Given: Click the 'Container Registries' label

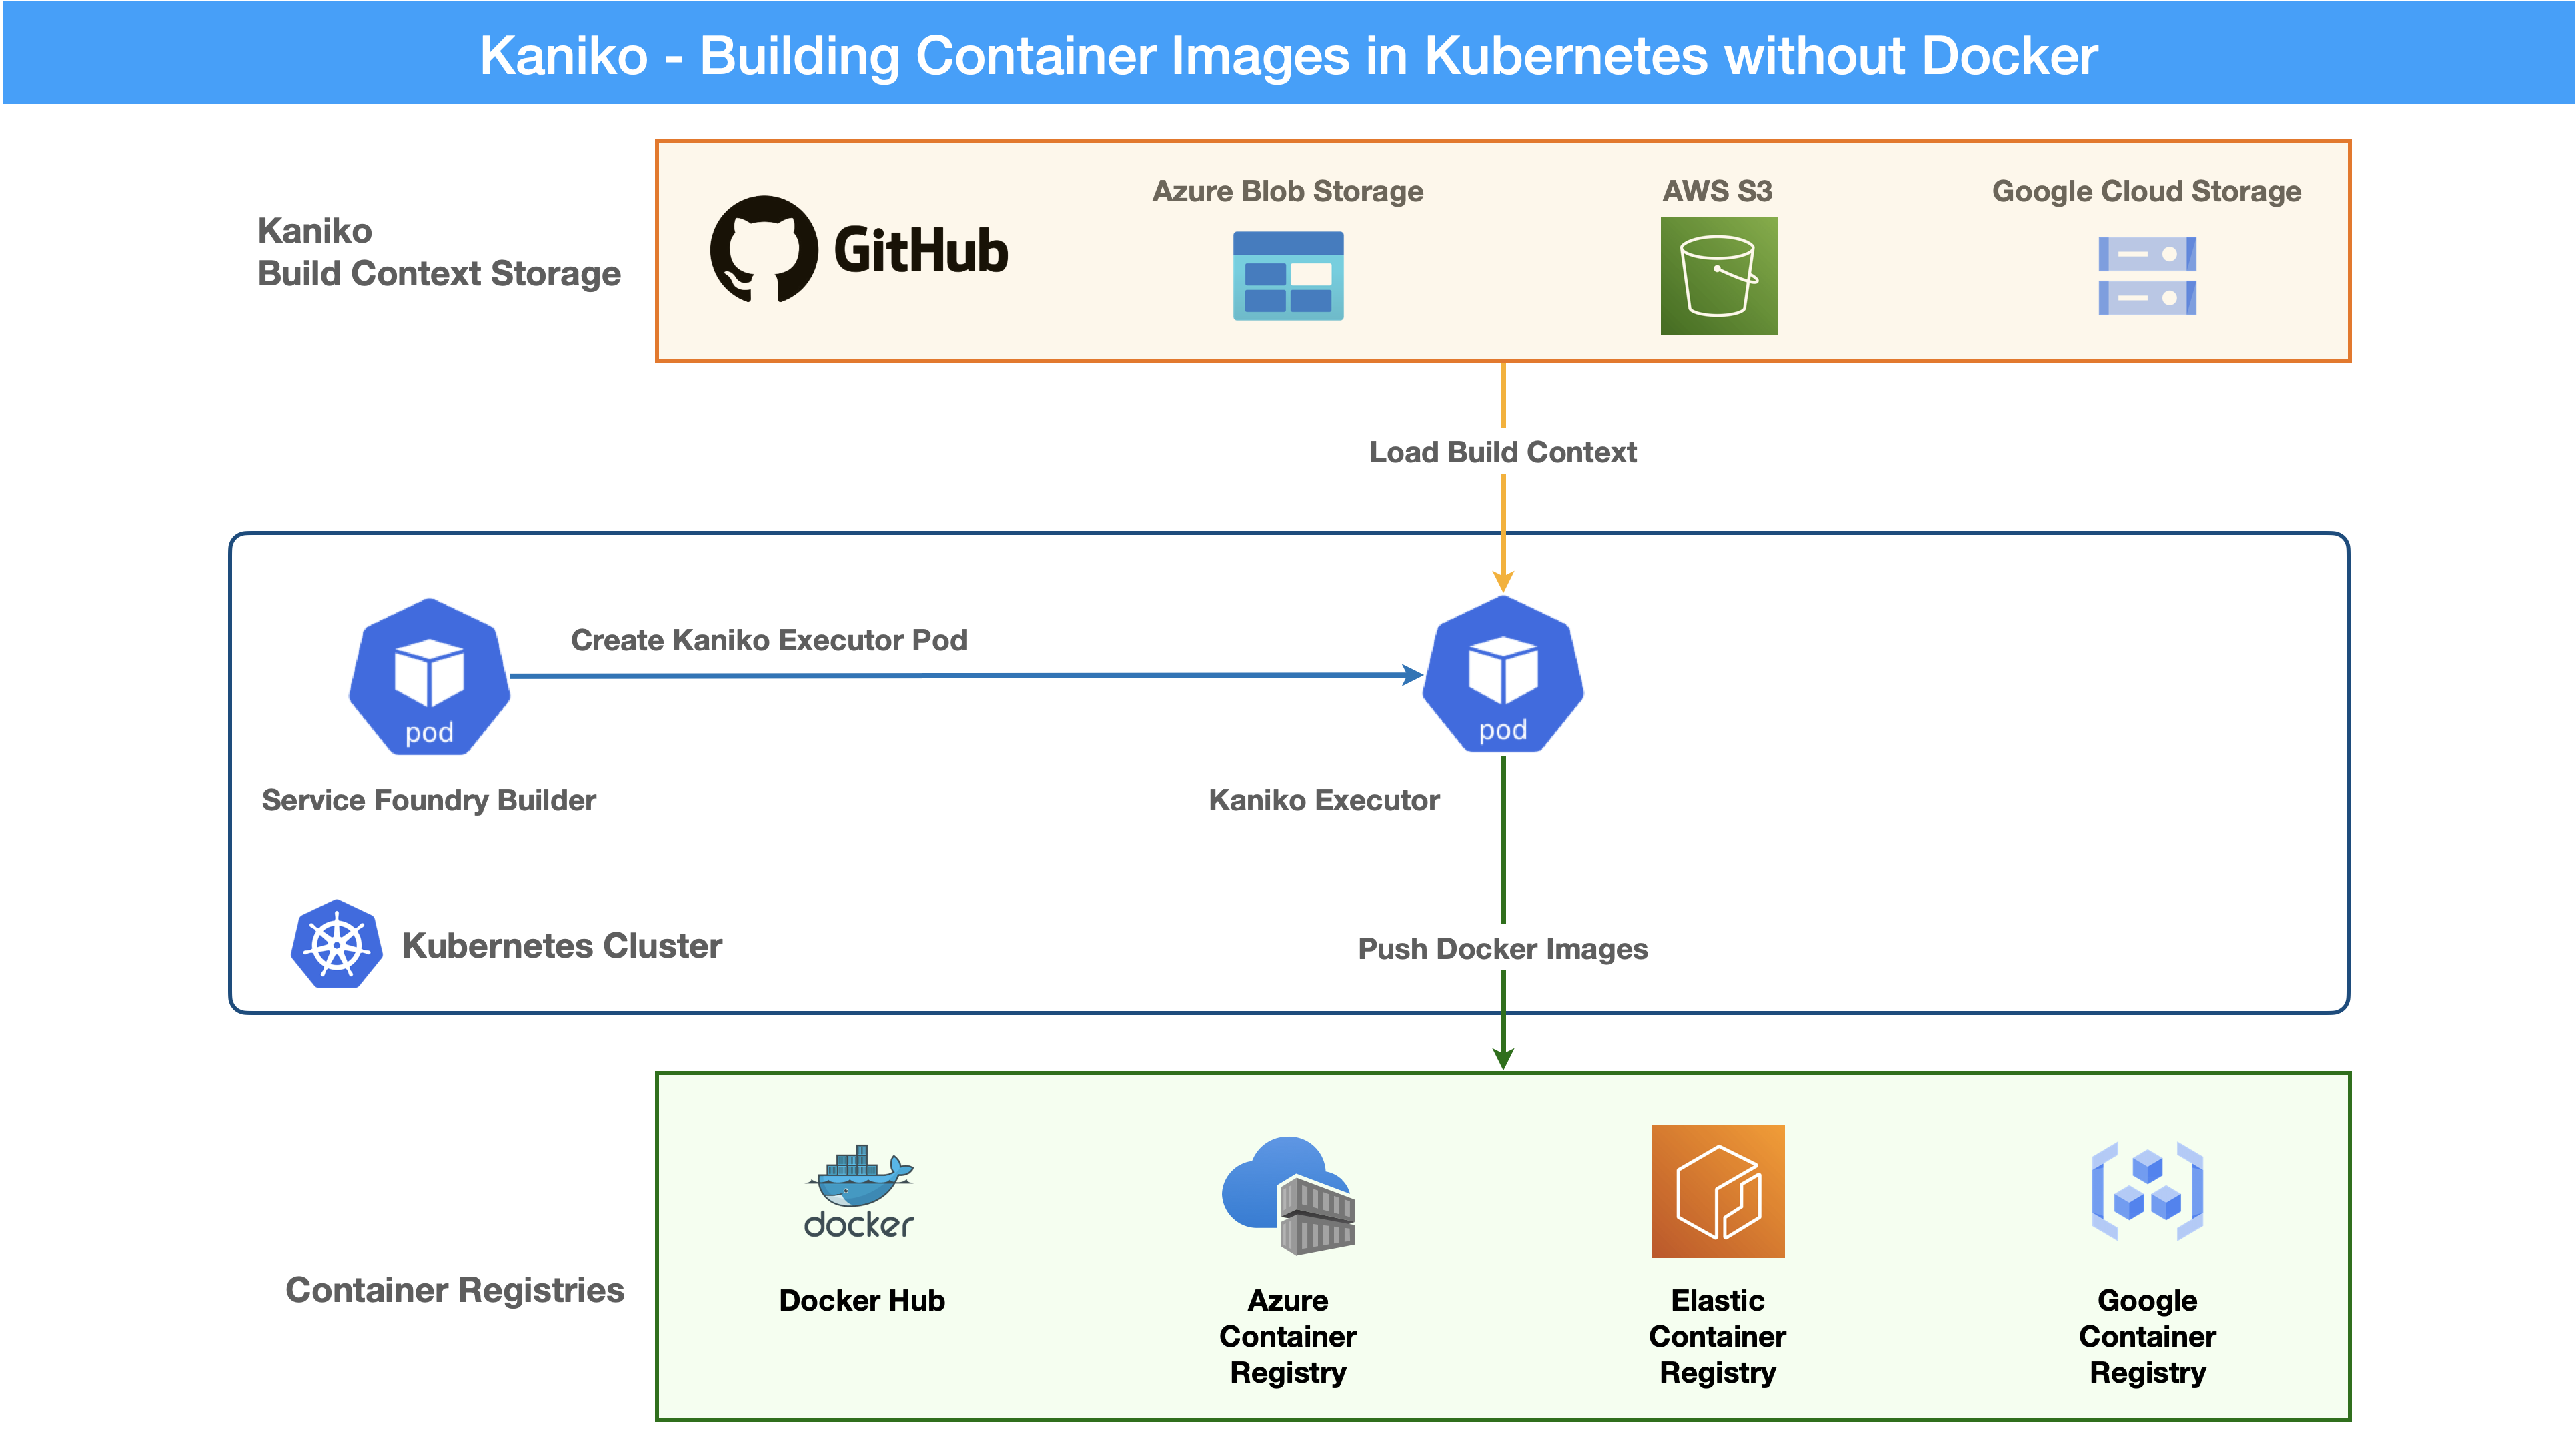Looking at the screenshot, I should pyautogui.click(x=455, y=1290).
